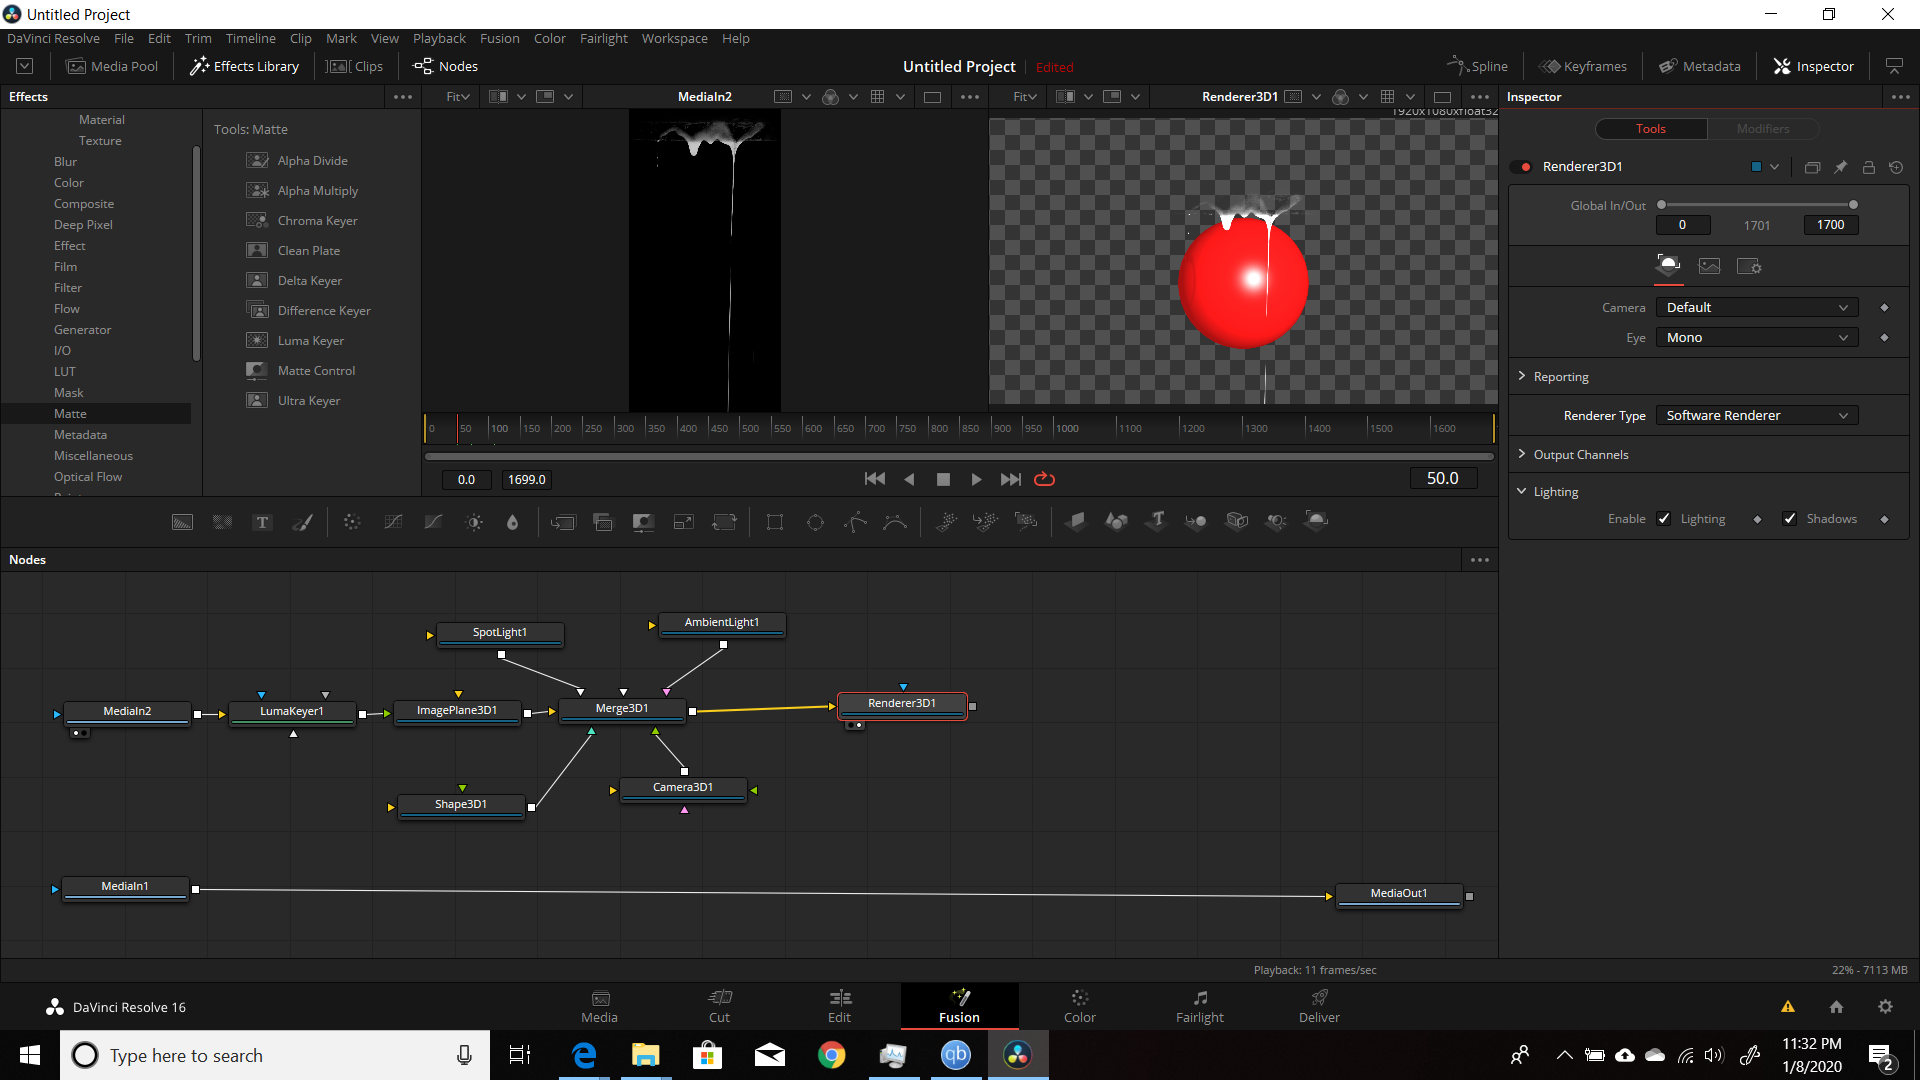Reset Renderer3D1 controls to default
This screenshot has height=1080, width=1920.
[1896, 167]
